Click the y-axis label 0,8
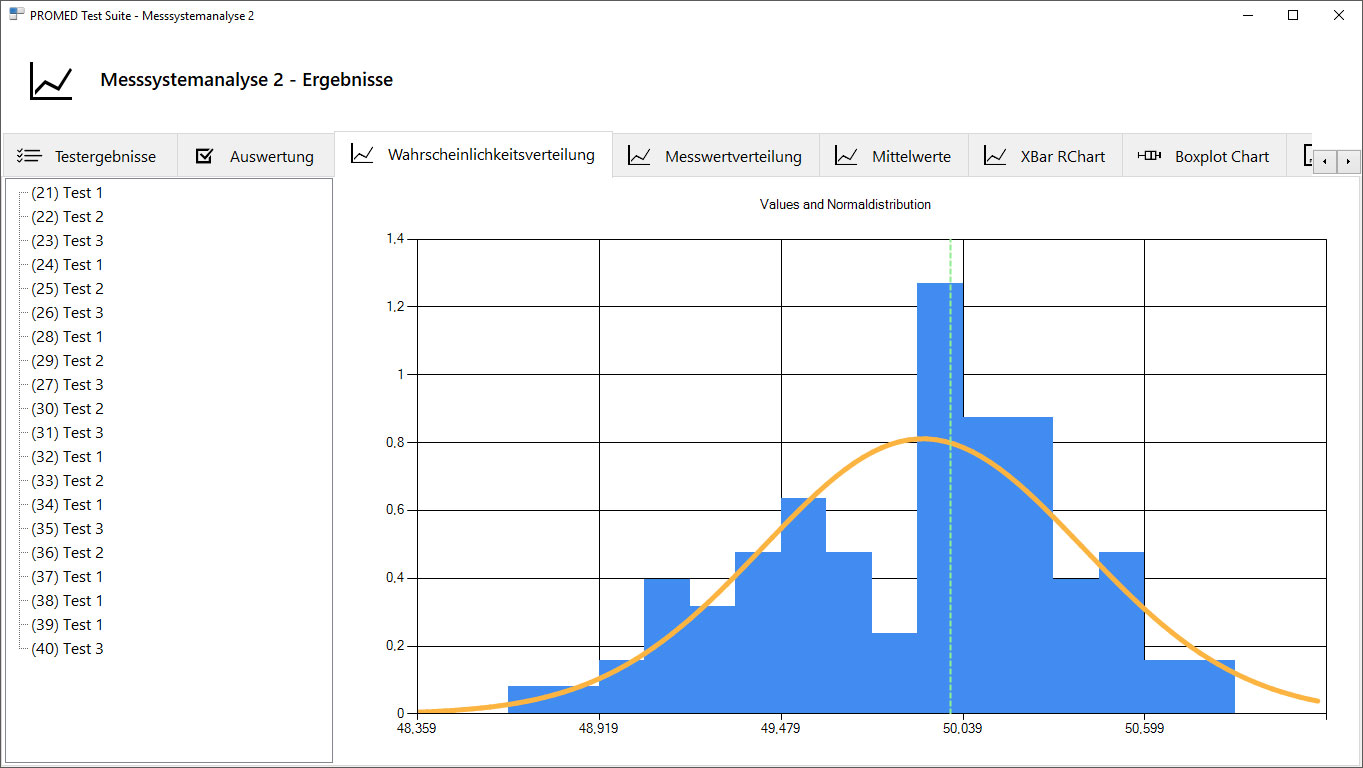This screenshot has height=768, width=1363. (x=395, y=442)
